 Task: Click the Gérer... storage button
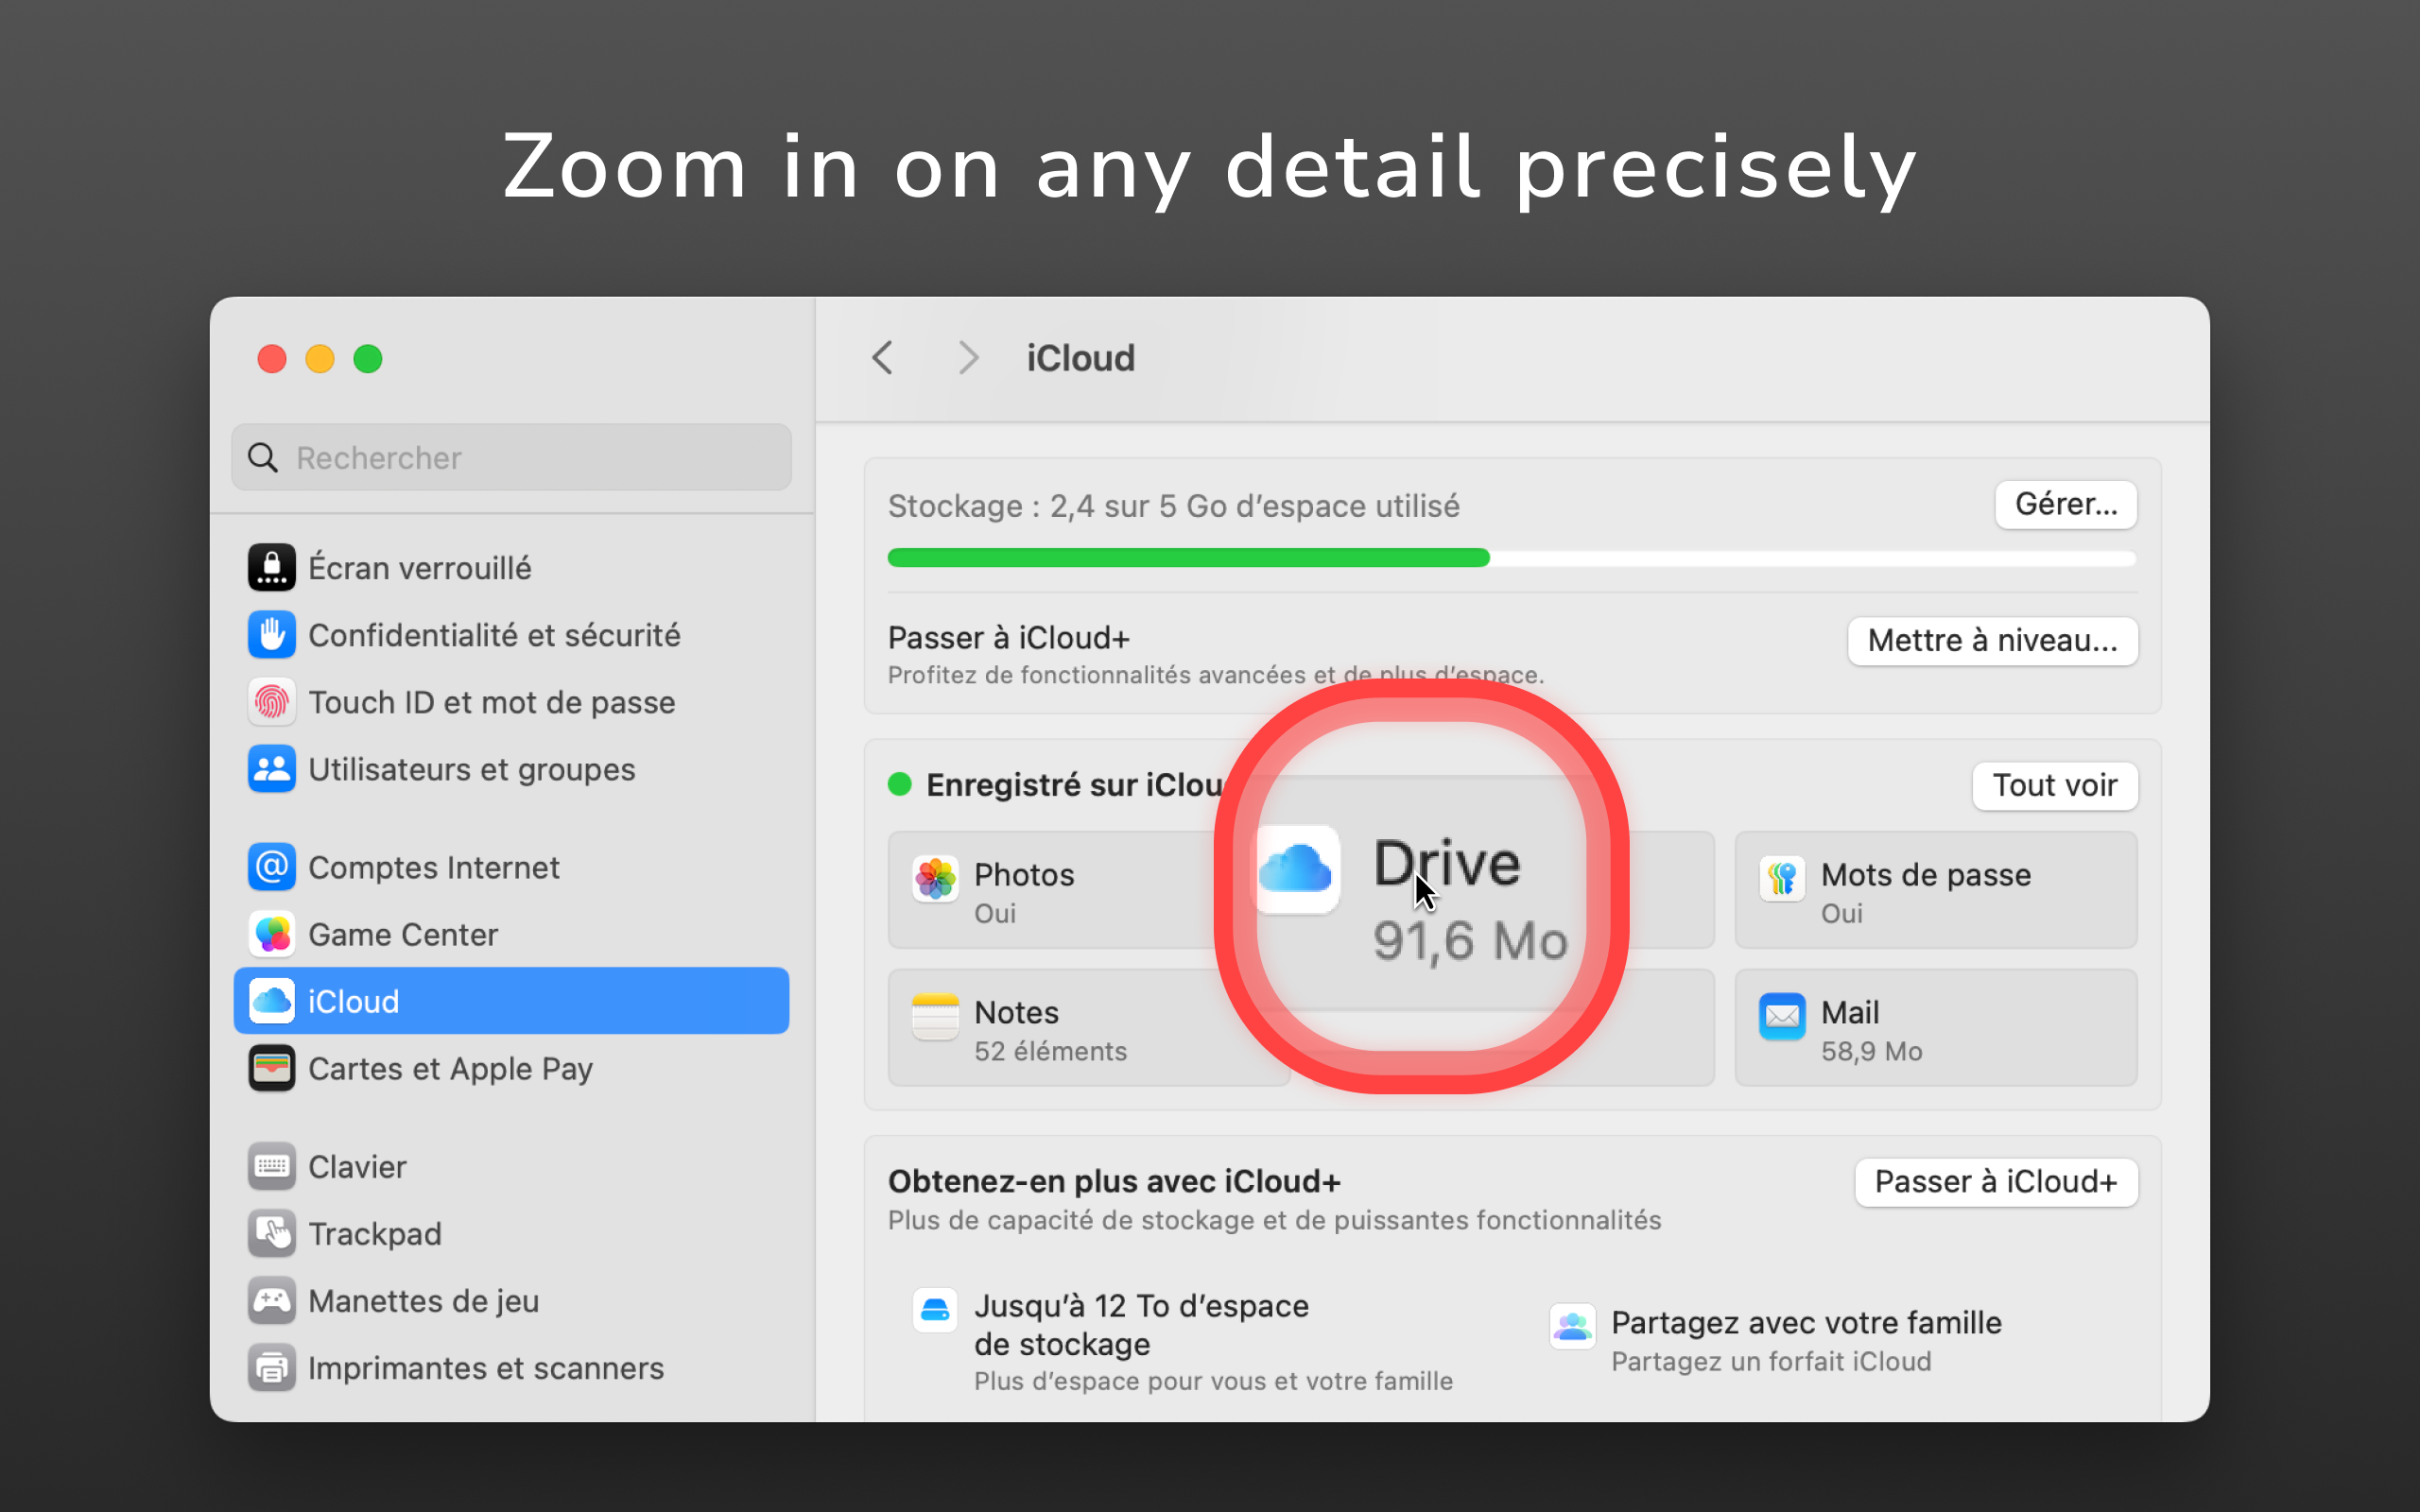[x=2066, y=504]
